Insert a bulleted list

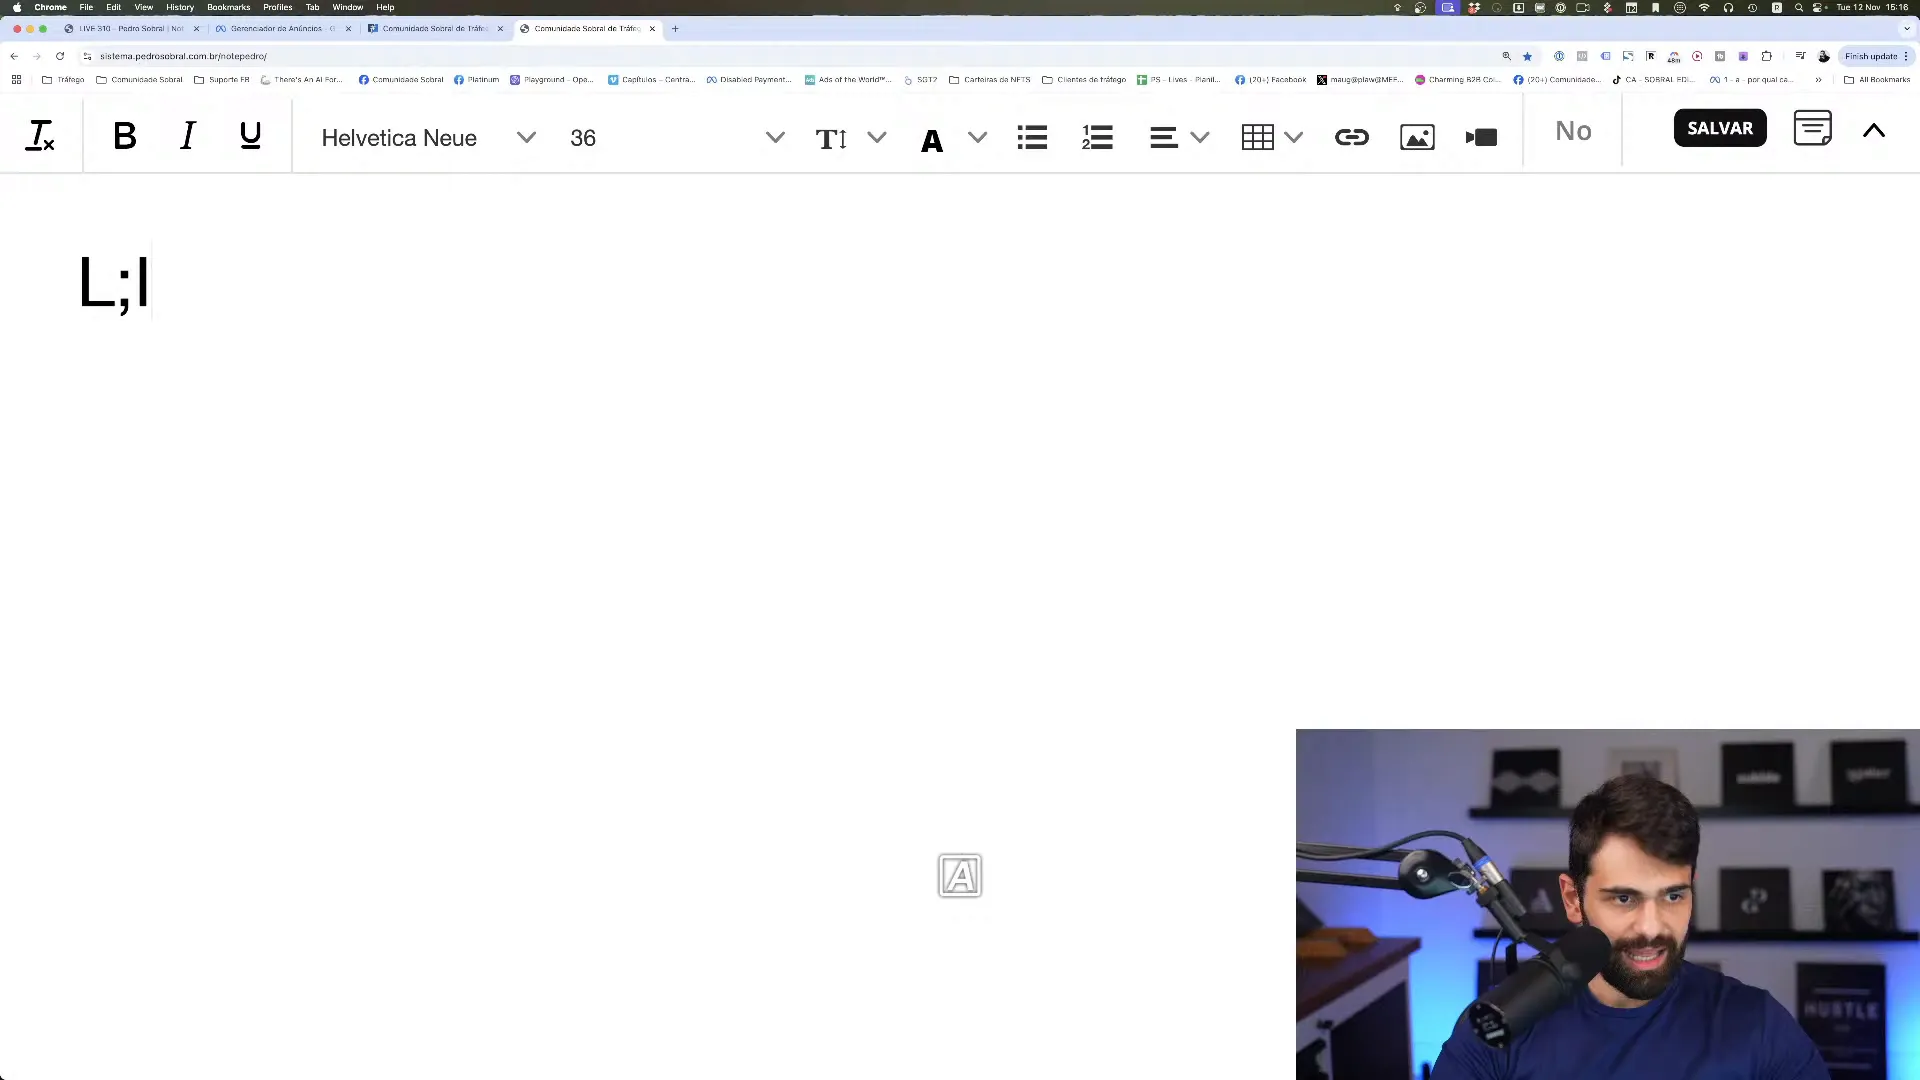(1032, 137)
